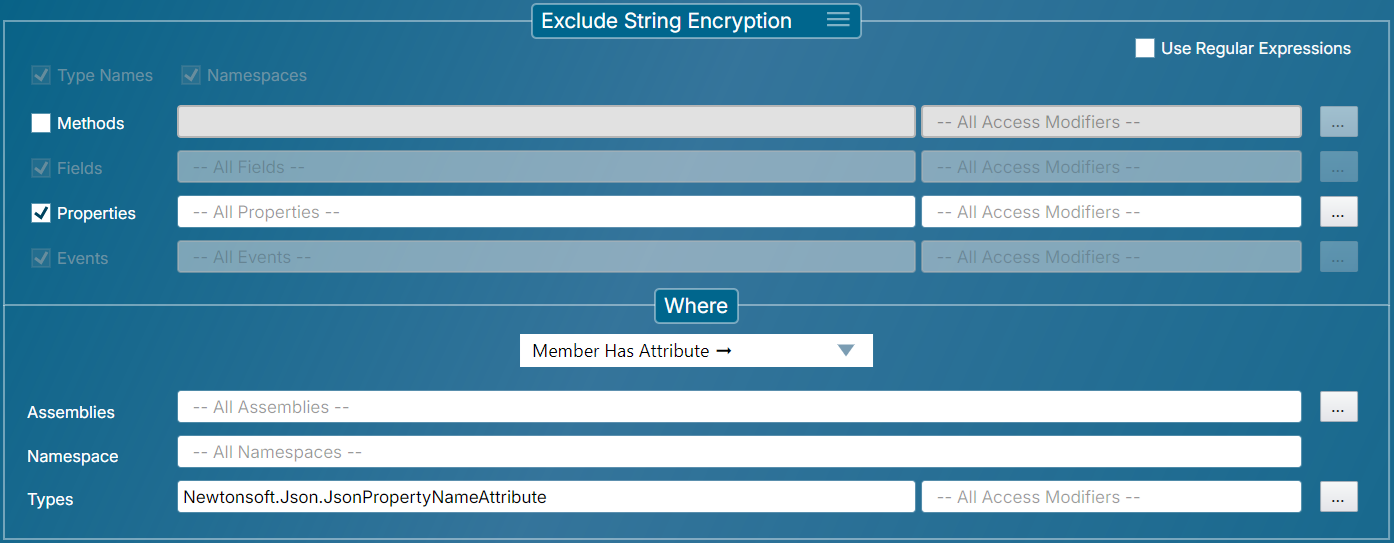Check the Methods checkbox
This screenshot has width=1394, height=543.
pos(41,123)
